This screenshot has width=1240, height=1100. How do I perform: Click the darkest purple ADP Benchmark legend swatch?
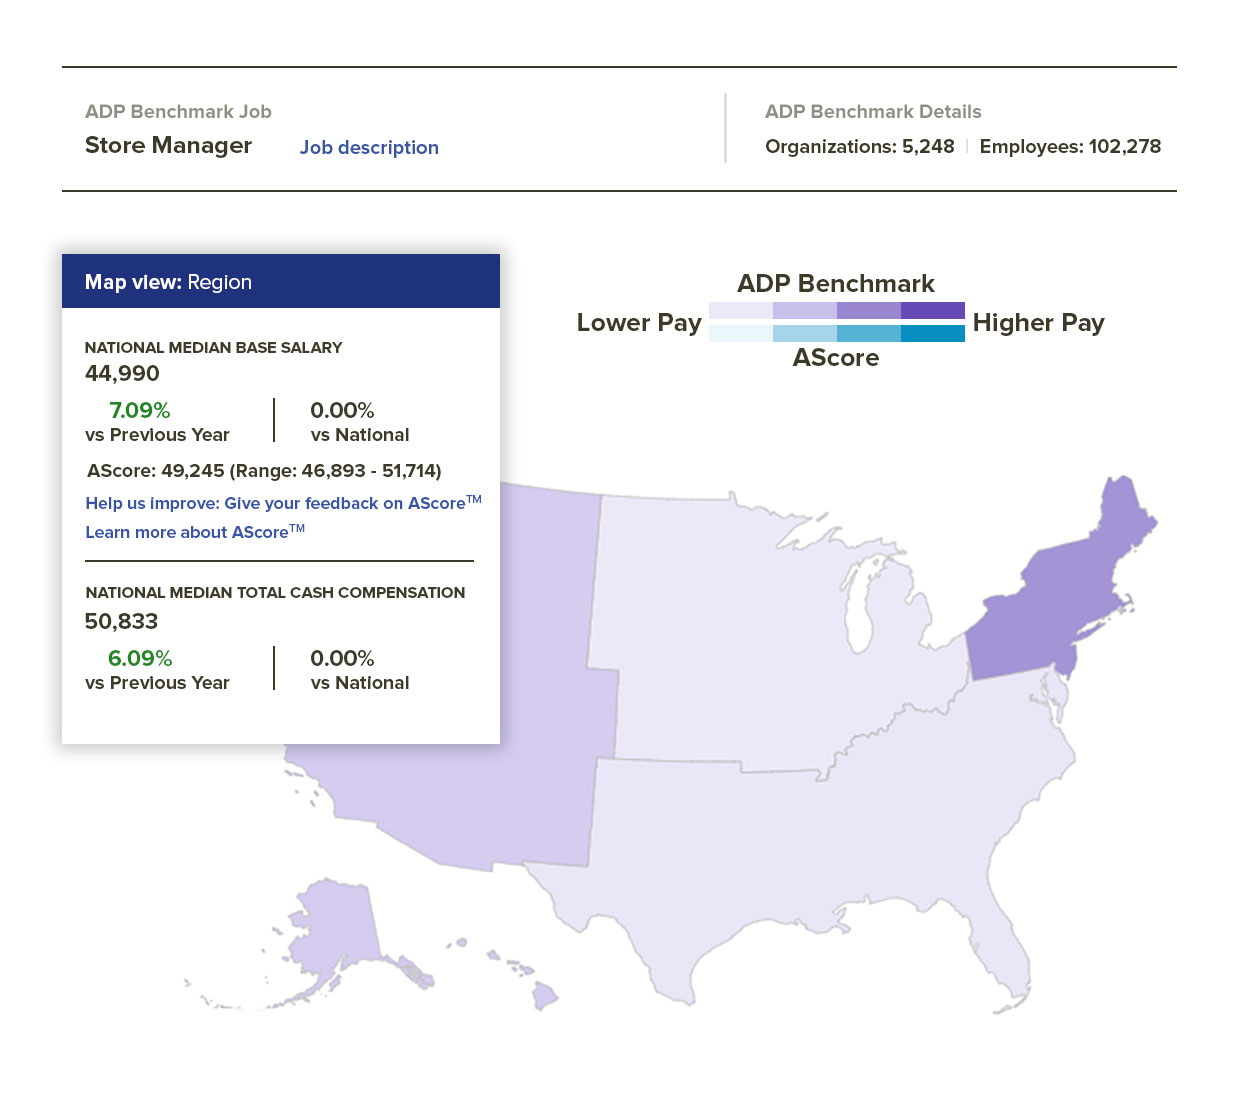click(933, 310)
